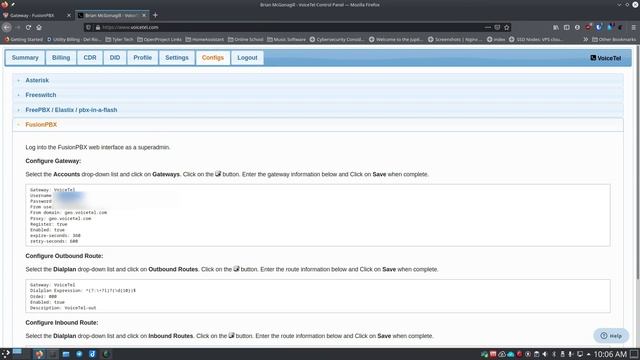Open the Summary tab
The width and height of the screenshot is (640, 360).
[25, 58]
